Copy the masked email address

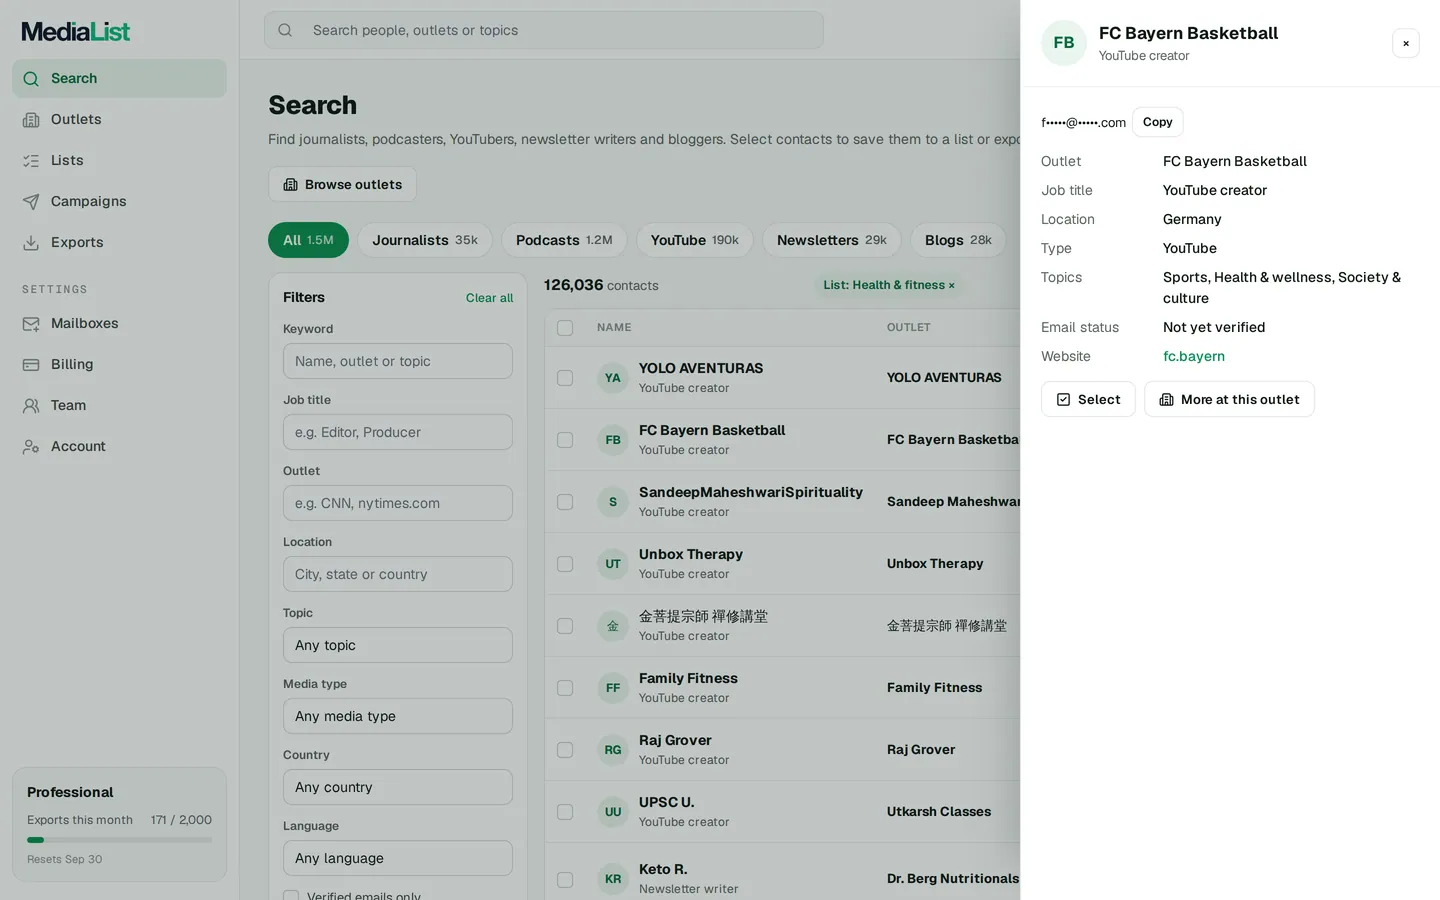click(1158, 122)
